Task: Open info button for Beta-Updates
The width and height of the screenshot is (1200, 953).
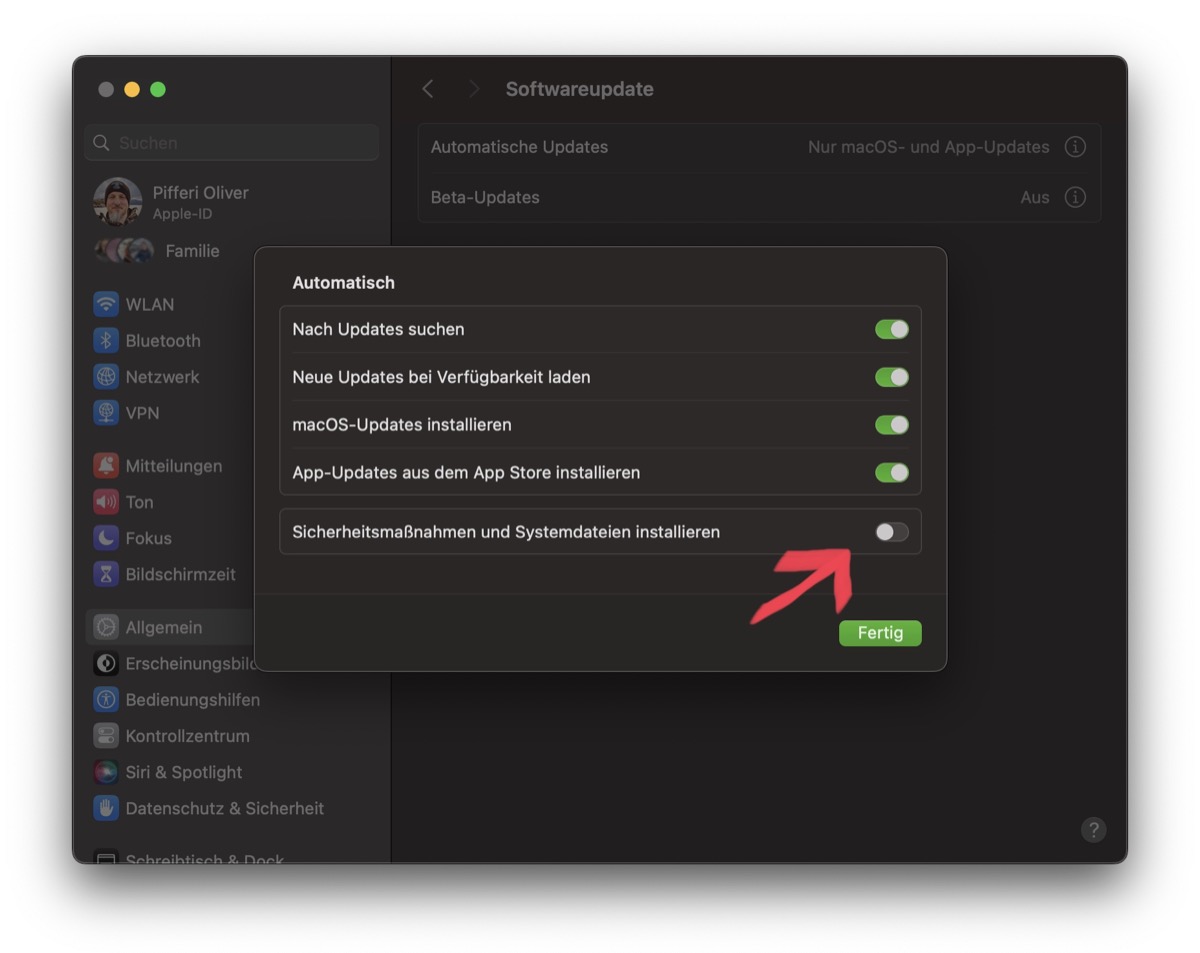Action: [1075, 197]
